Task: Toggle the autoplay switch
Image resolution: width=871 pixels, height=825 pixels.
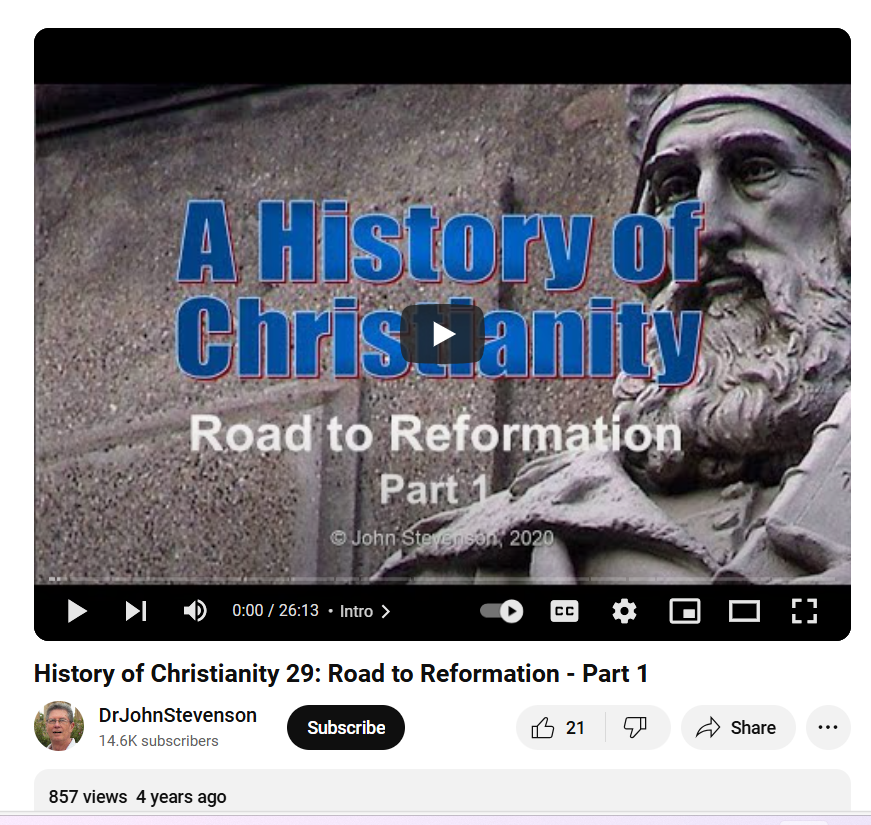Action: pos(502,611)
